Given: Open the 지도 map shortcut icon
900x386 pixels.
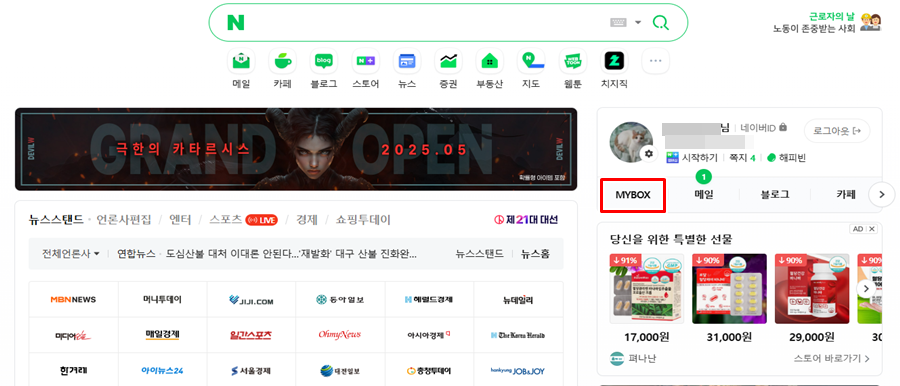Looking at the screenshot, I should [x=531, y=61].
